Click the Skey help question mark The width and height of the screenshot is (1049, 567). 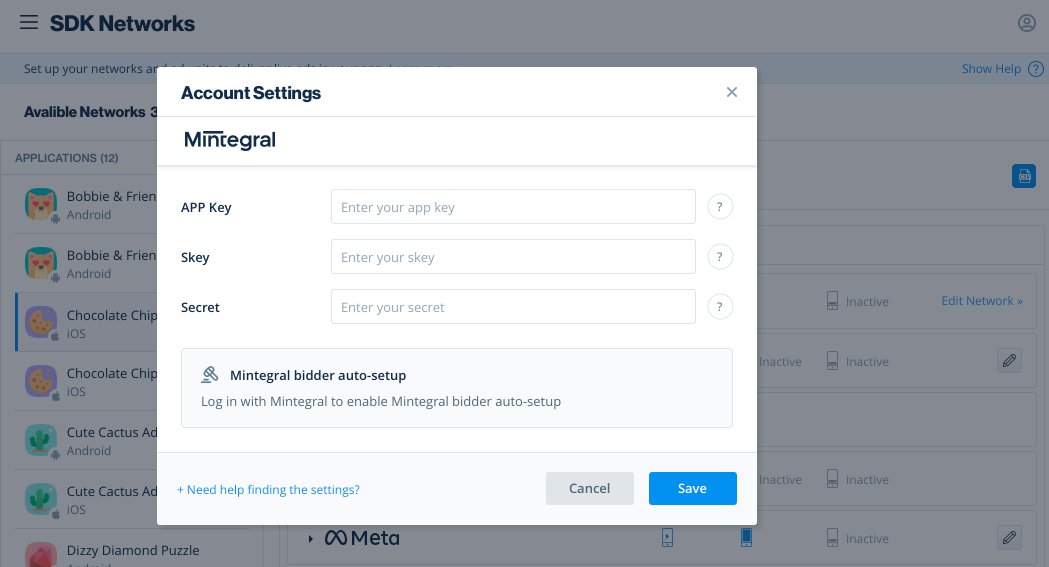(720, 257)
